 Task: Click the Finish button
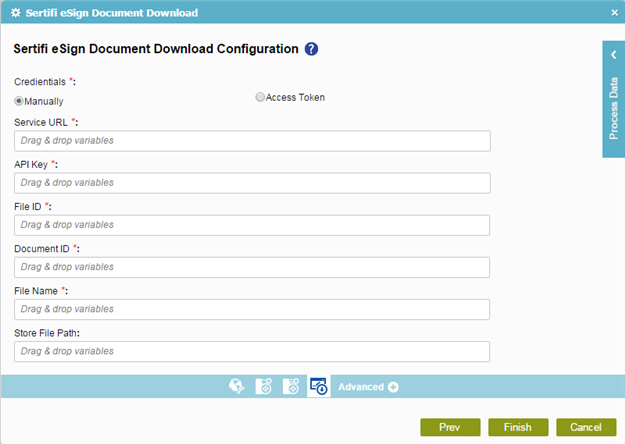point(518,427)
